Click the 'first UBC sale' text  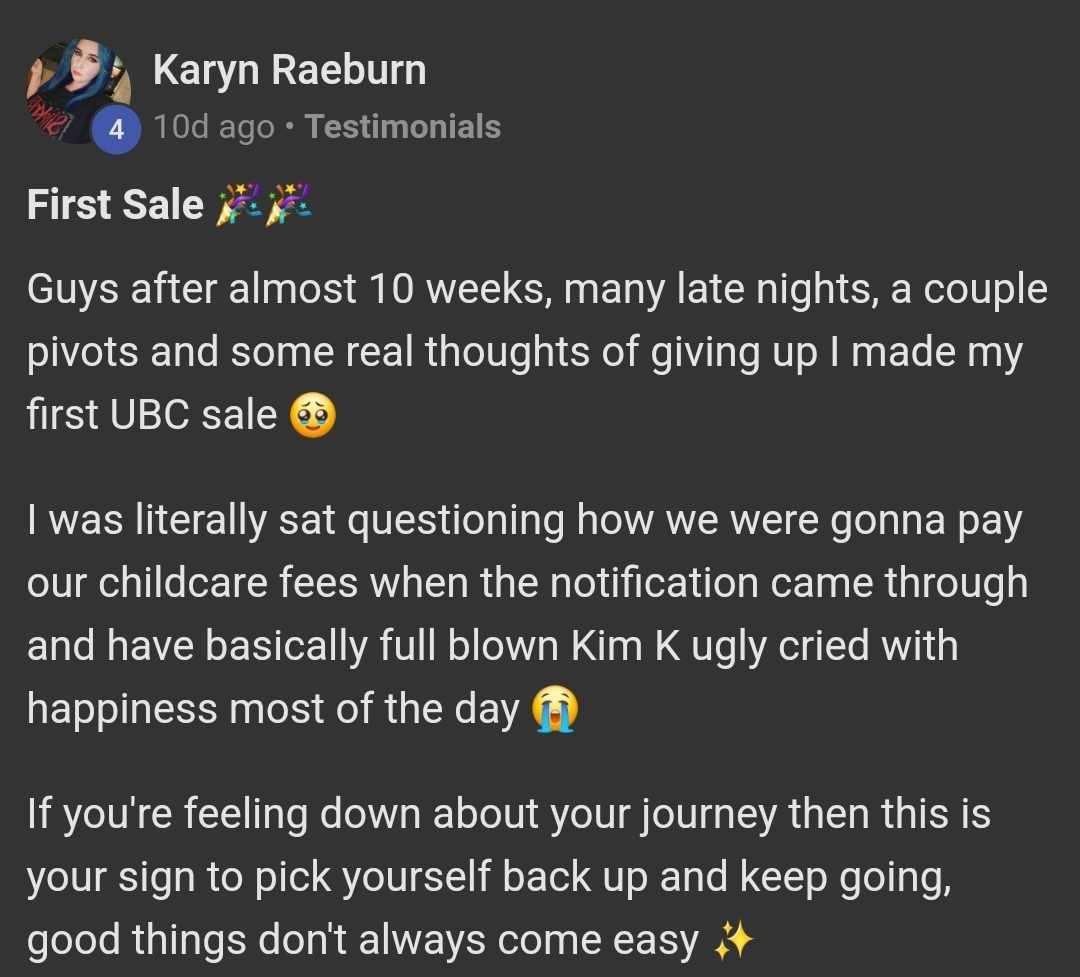pyautogui.click(x=152, y=415)
